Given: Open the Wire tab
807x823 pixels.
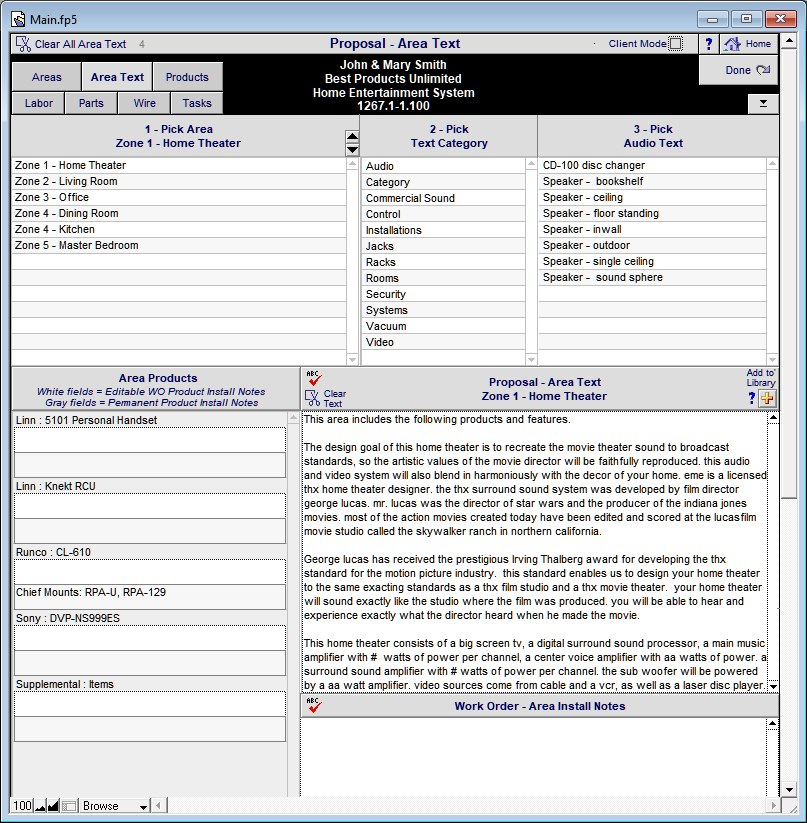Looking at the screenshot, I should 144,103.
